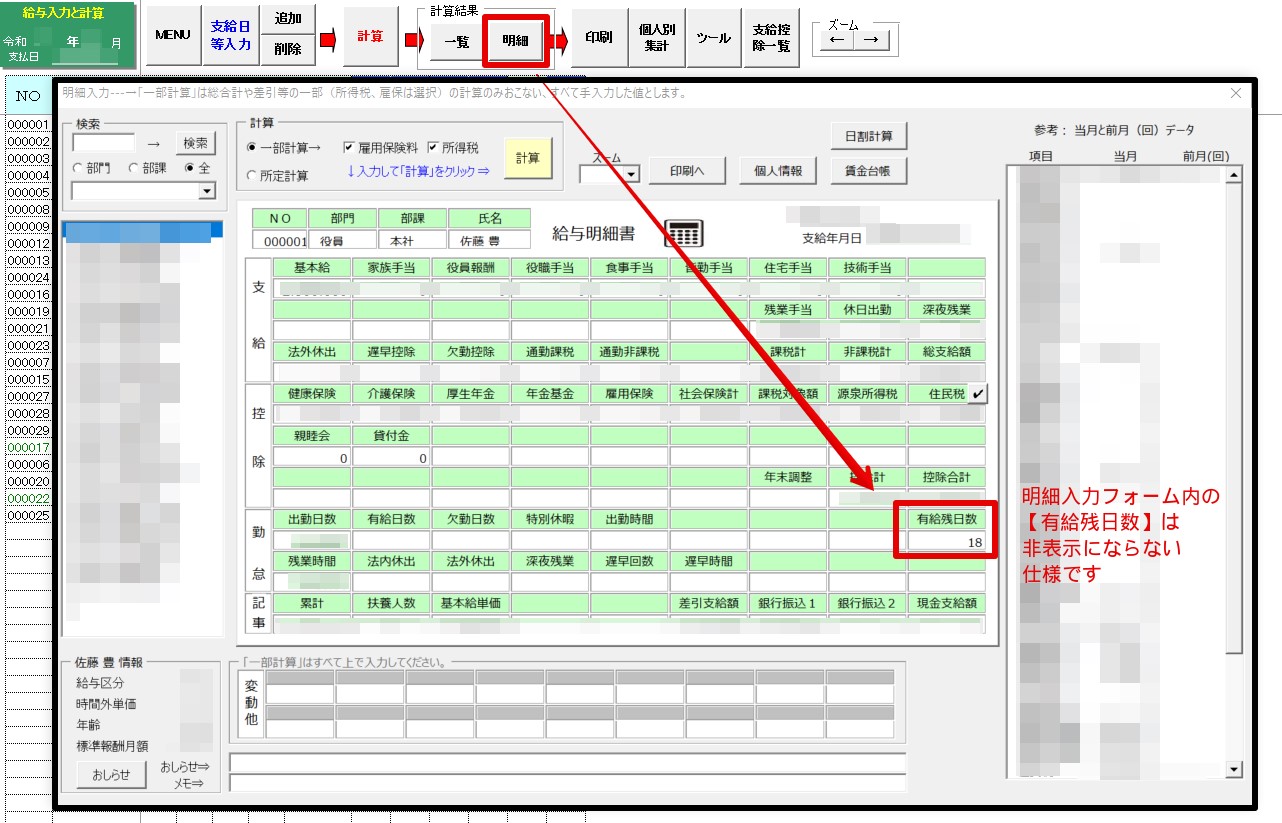The height and width of the screenshot is (823, 1282).
Task: Open the ズーム dropdown in the dialog
Action: tap(632, 174)
